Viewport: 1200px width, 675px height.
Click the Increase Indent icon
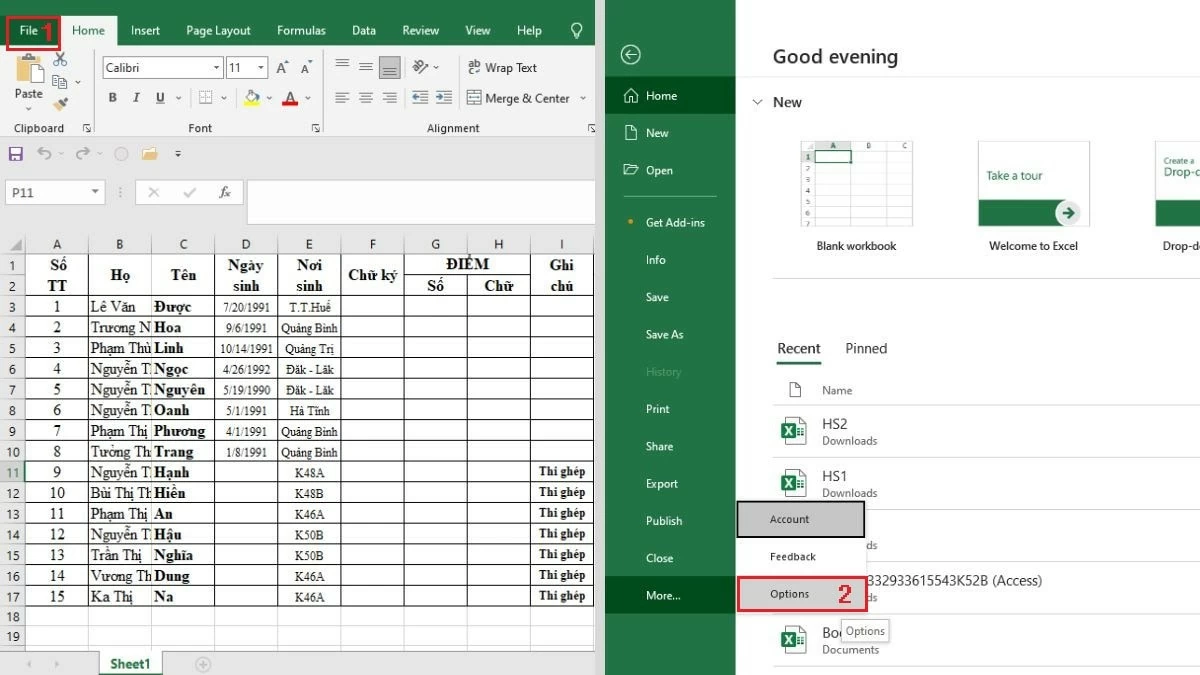pos(443,97)
